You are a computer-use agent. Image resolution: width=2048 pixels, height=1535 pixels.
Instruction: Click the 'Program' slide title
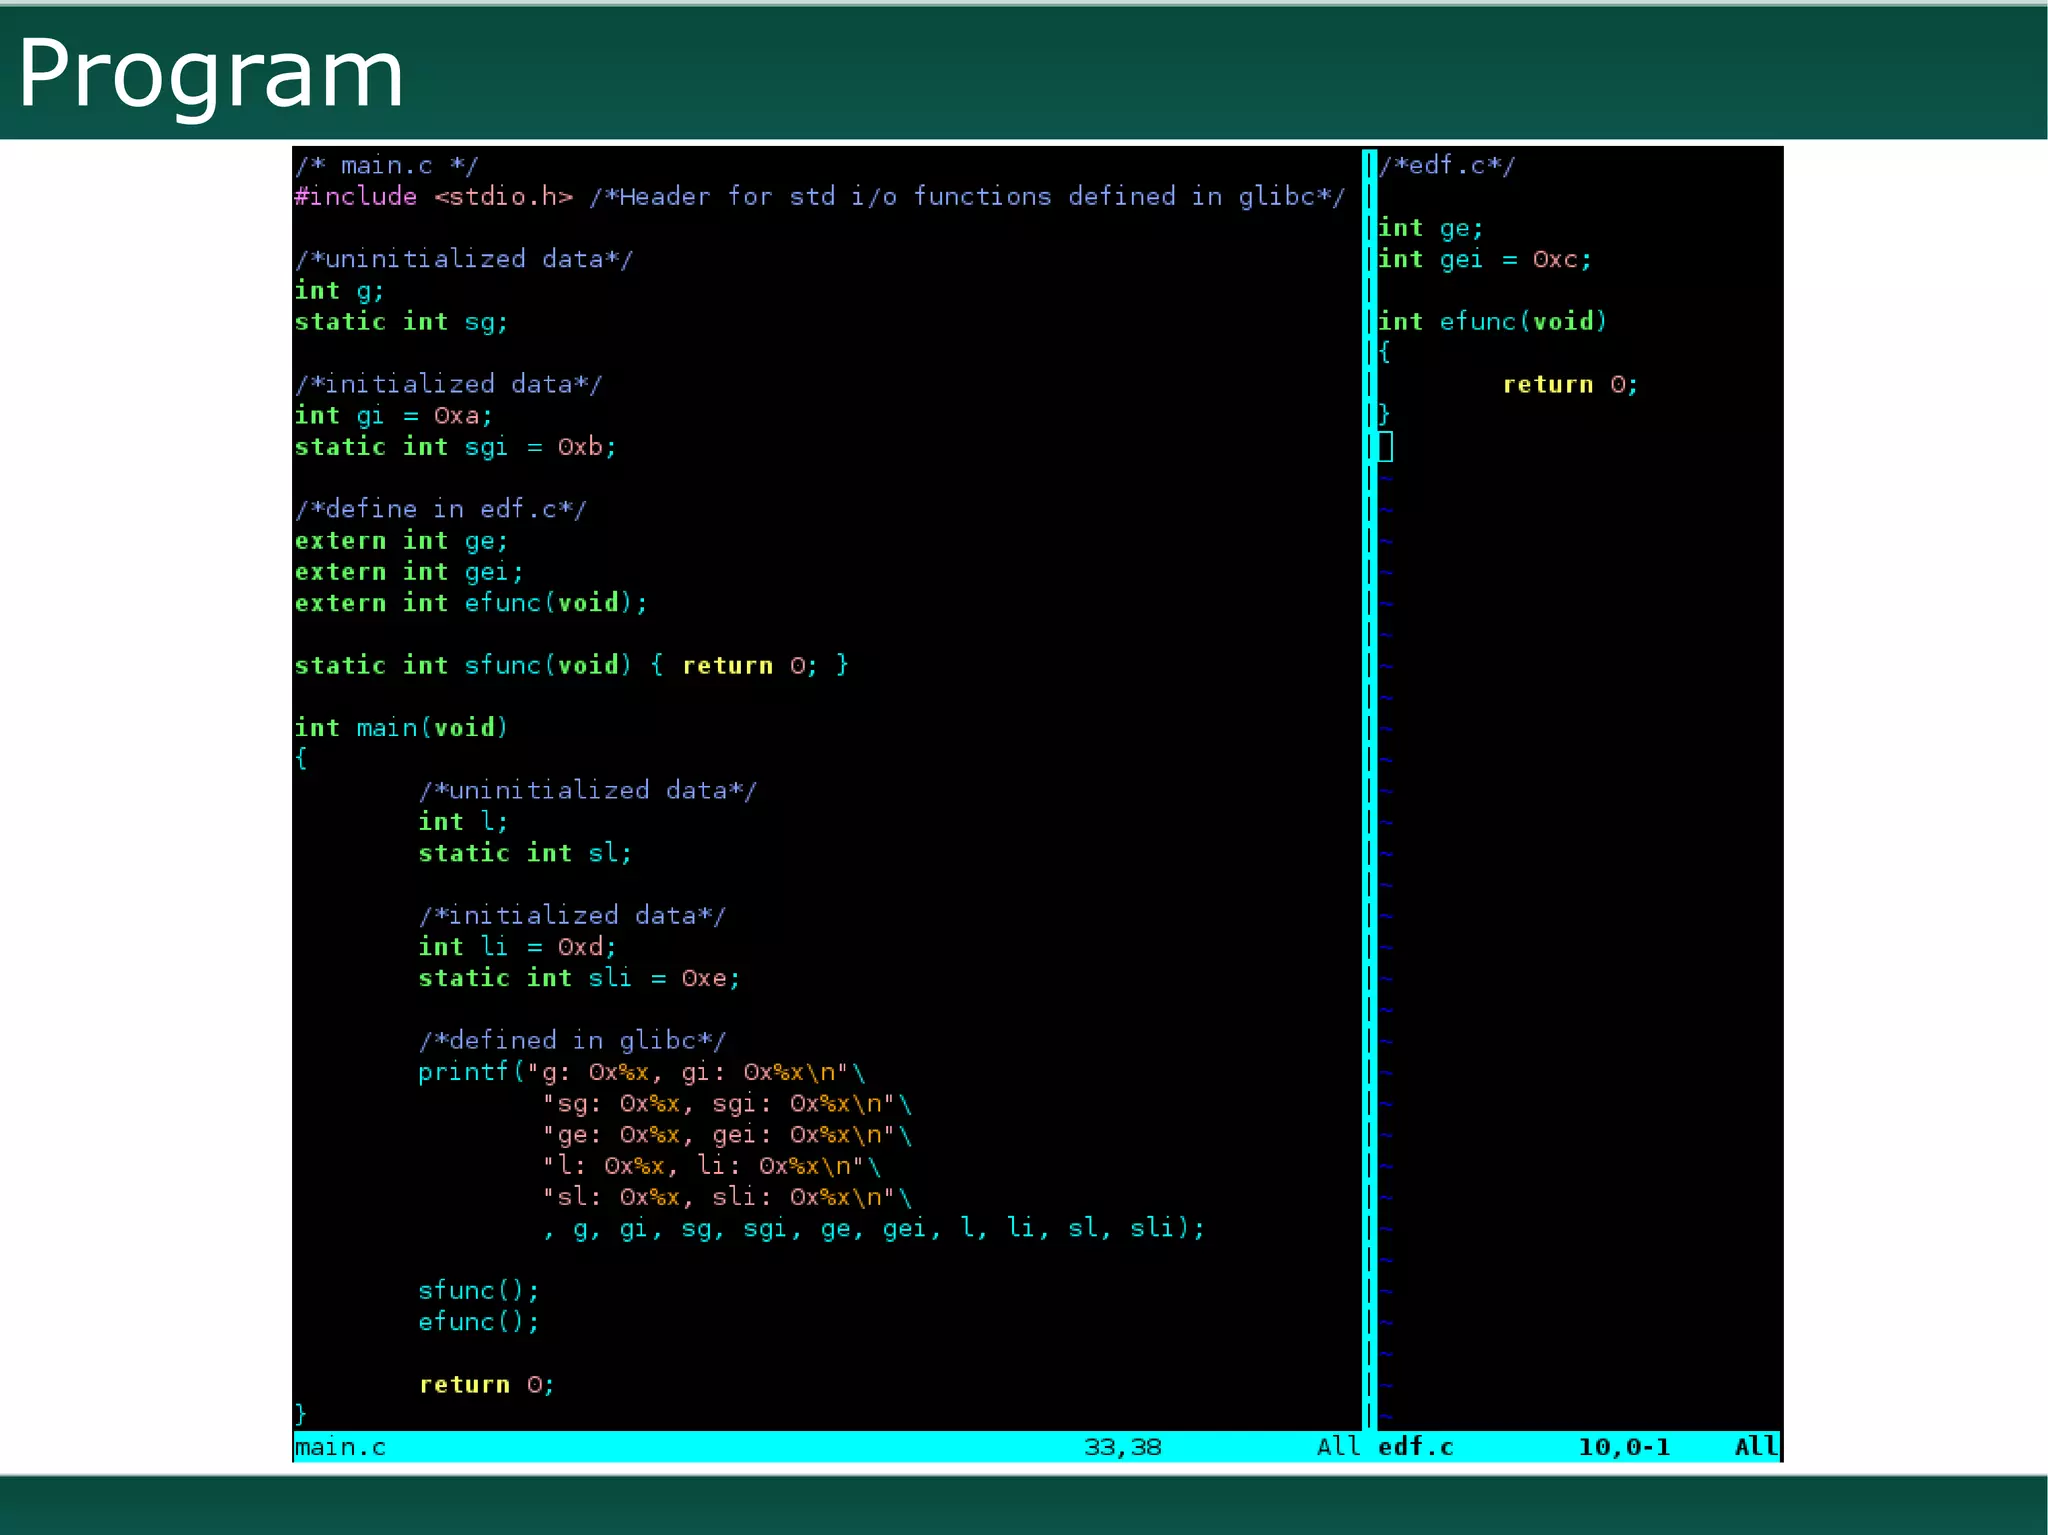[211, 74]
